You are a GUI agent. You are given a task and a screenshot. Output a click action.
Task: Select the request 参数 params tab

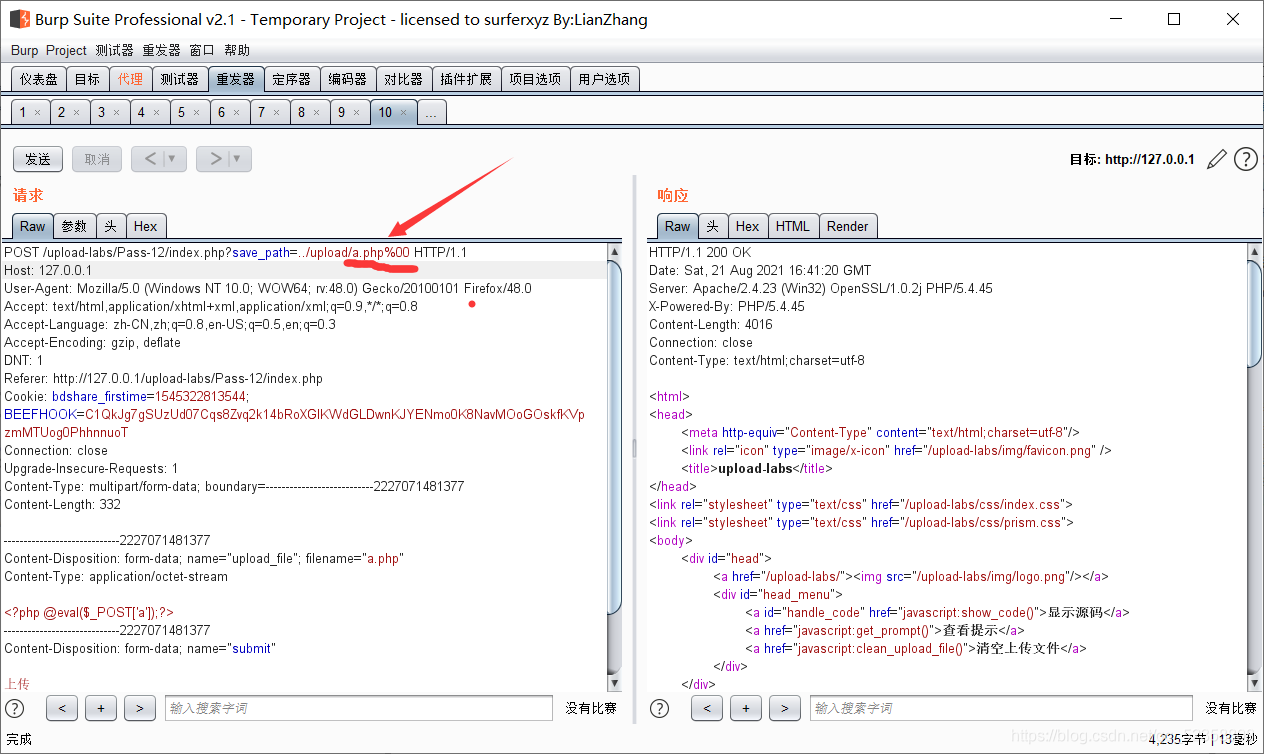click(x=74, y=226)
